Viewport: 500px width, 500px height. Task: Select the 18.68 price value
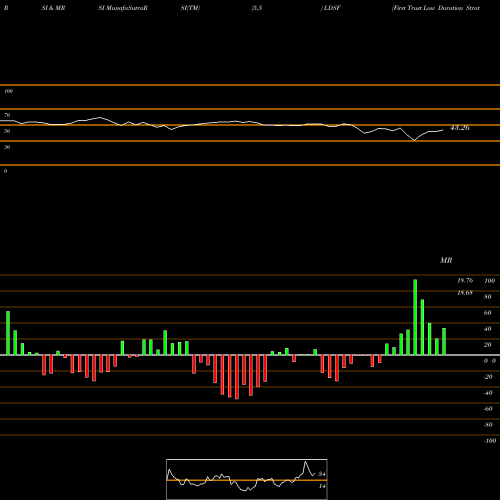tap(465, 293)
